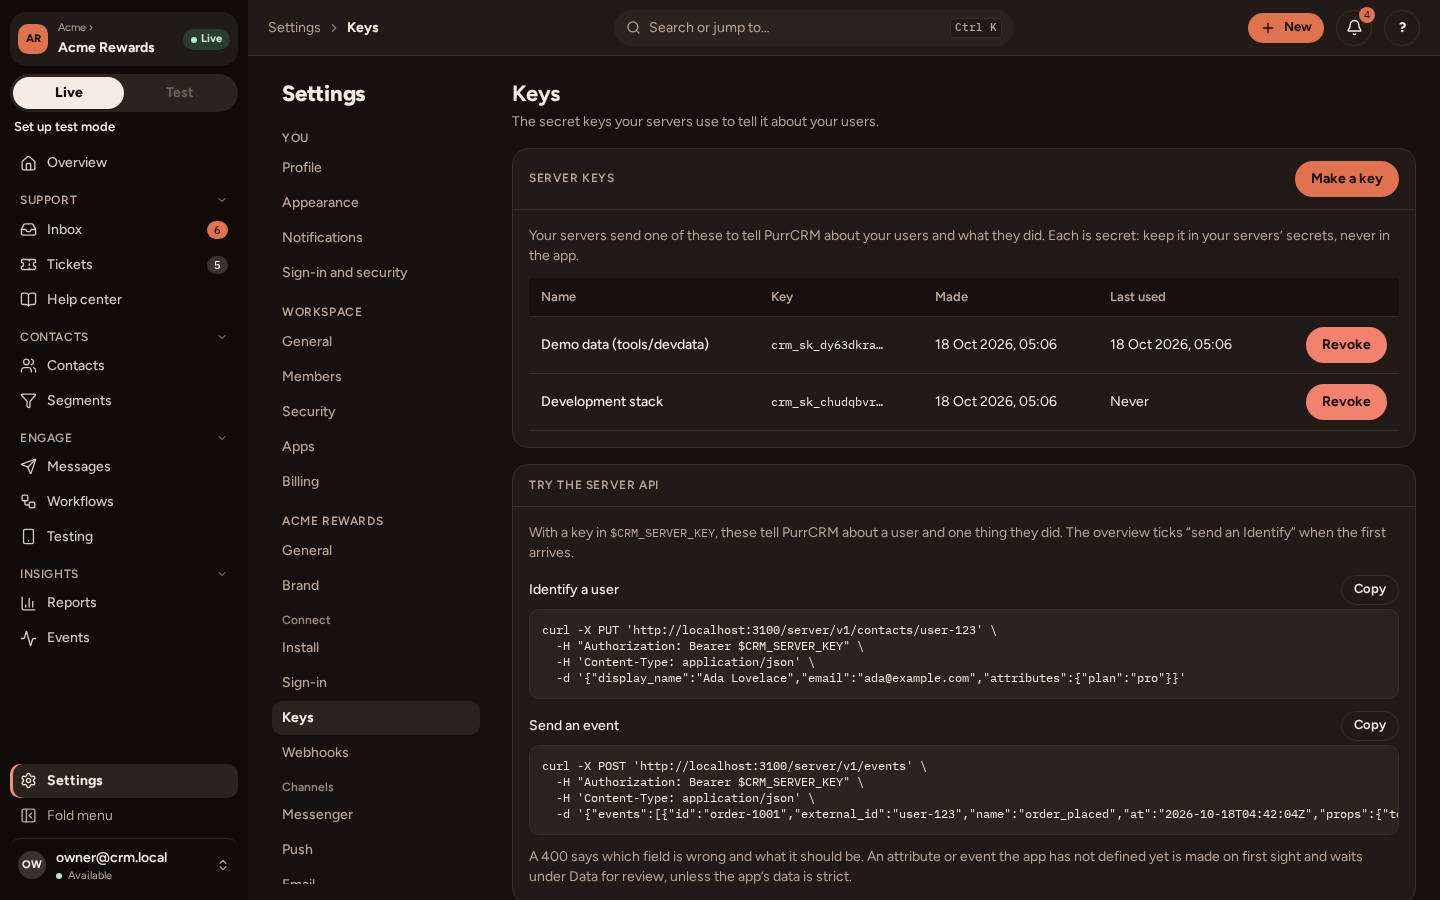Click the Help center book icon
This screenshot has height=900, width=1440.
click(29, 300)
